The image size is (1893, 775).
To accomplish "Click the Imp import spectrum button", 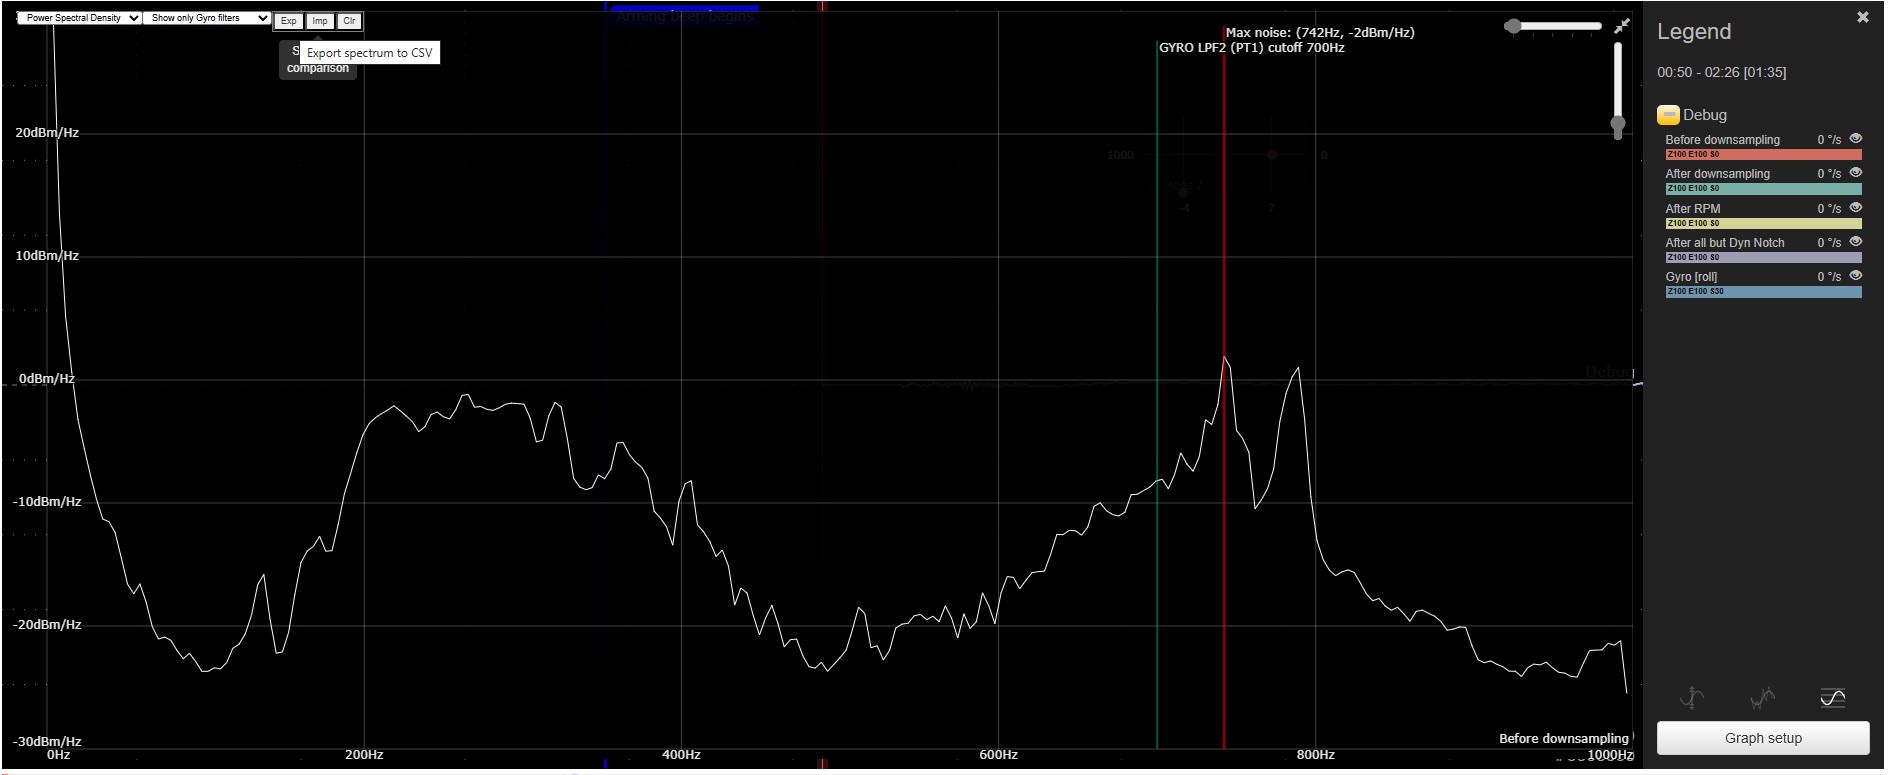I will click(x=319, y=21).
